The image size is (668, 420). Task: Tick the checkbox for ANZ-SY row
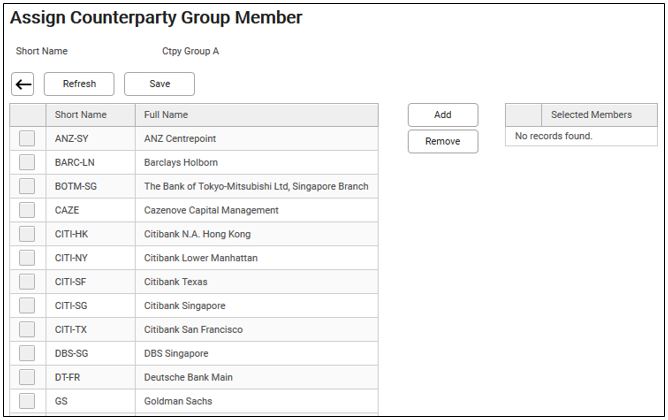[27, 139]
